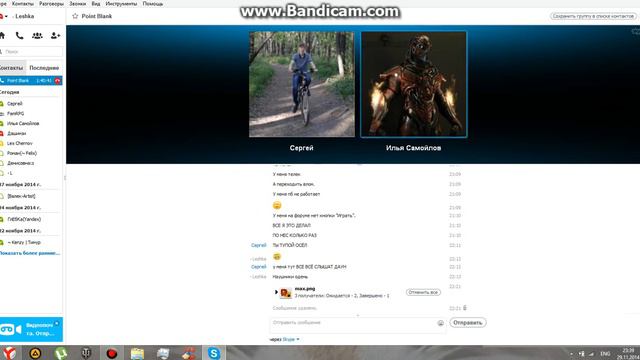Image resolution: width=640 pixels, height=360 pixels.
Task: Open the AIMP player taskbar icon
Action: pyautogui.click(x=35, y=353)
